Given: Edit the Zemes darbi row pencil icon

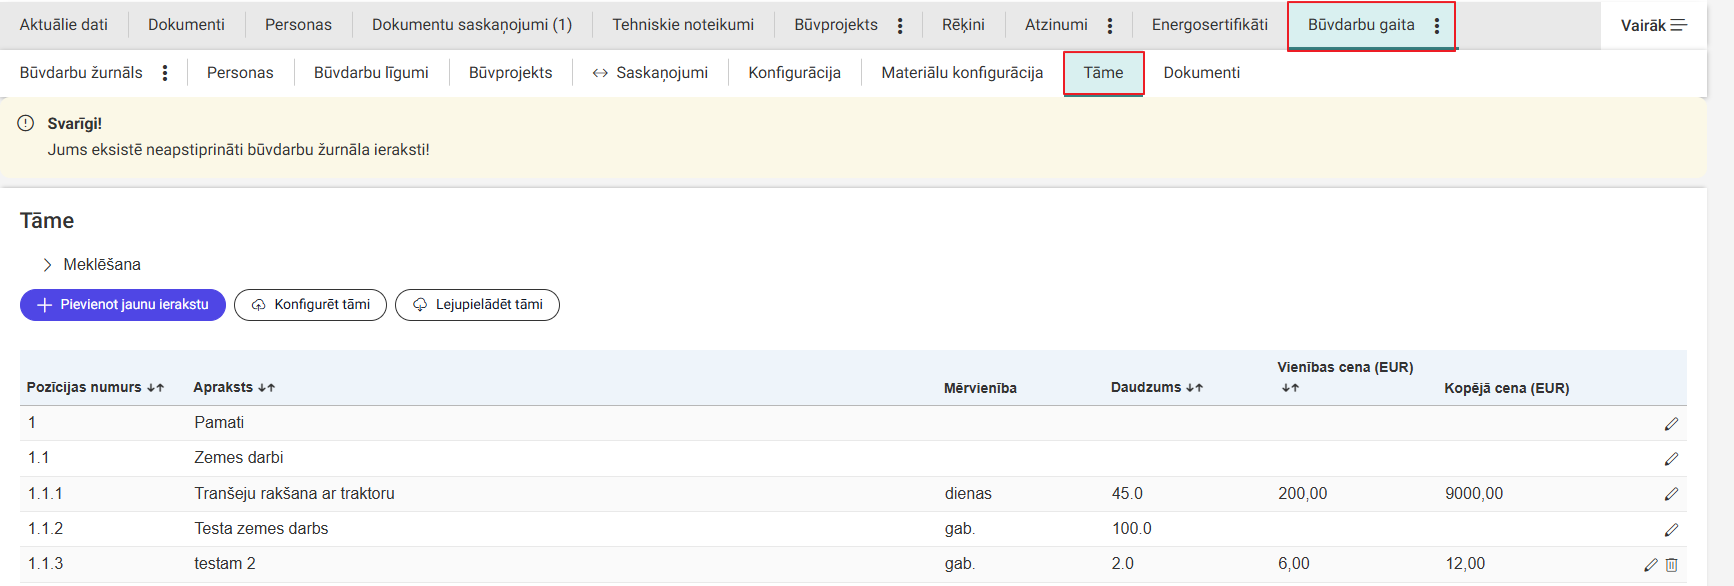Looking at the screenshot, I should tap(1671, 459).
